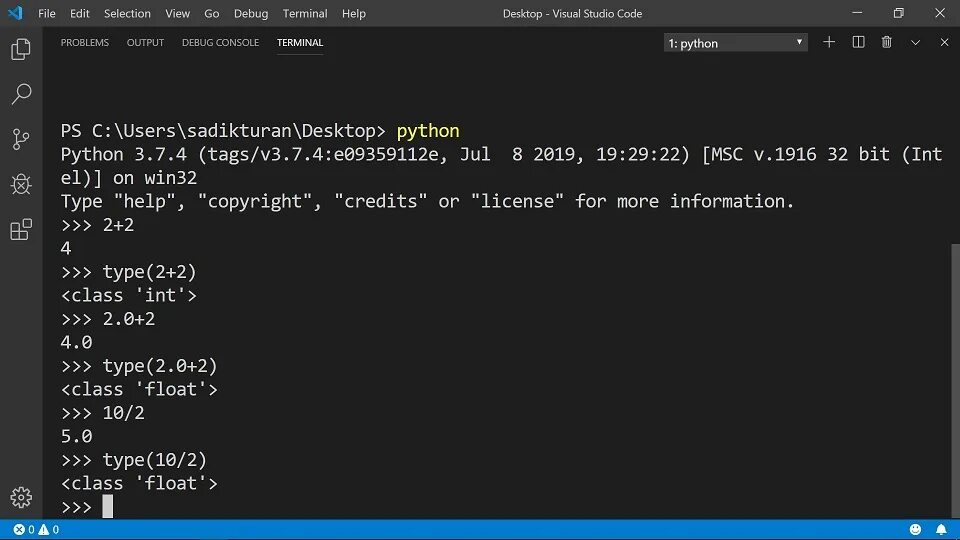The image size is (960, 540).
Task: Open the Debug view bug icon
Action: coord(21,184)
